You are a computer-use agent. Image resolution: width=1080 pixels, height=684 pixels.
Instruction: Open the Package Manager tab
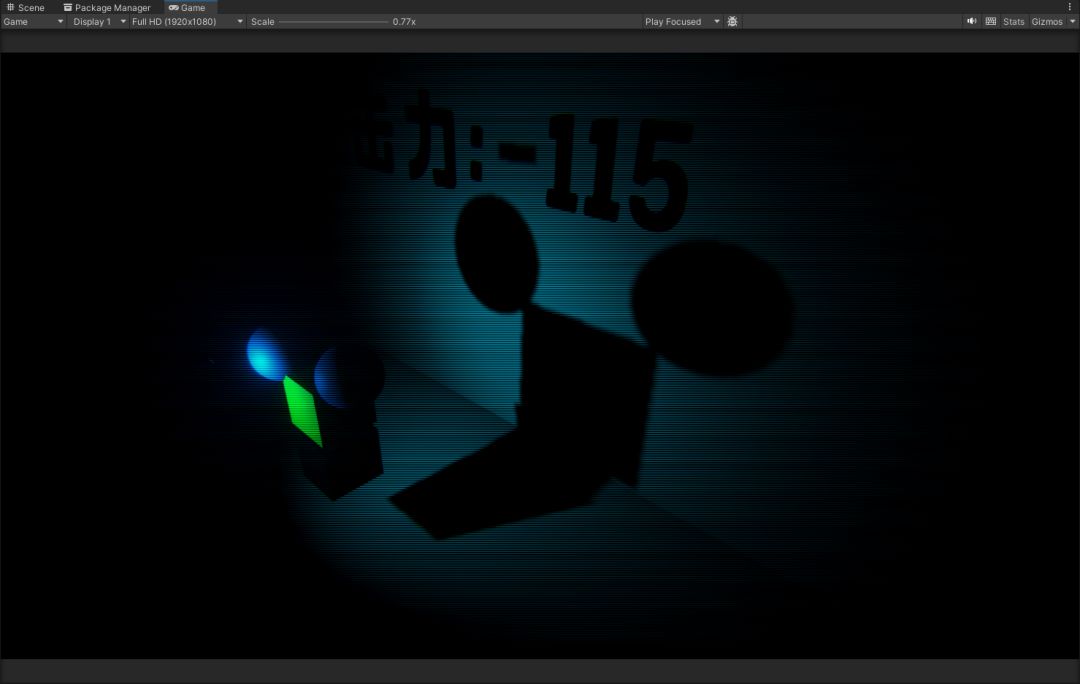[107, 8]
